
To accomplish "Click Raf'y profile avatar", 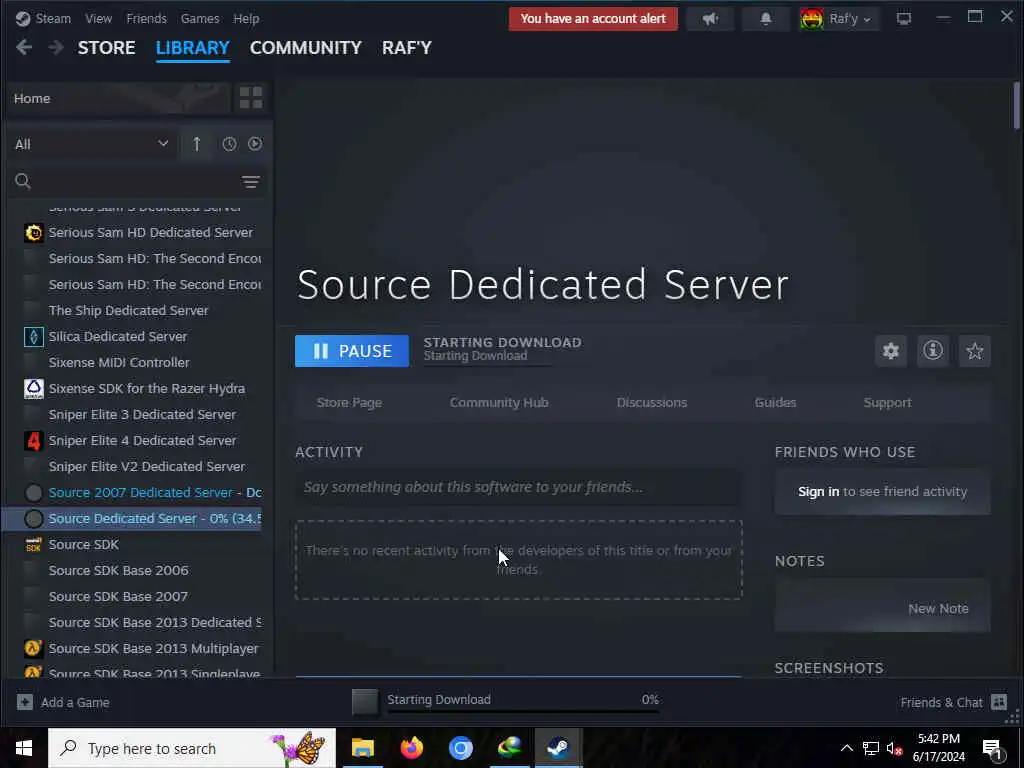I will coord(811,18).
